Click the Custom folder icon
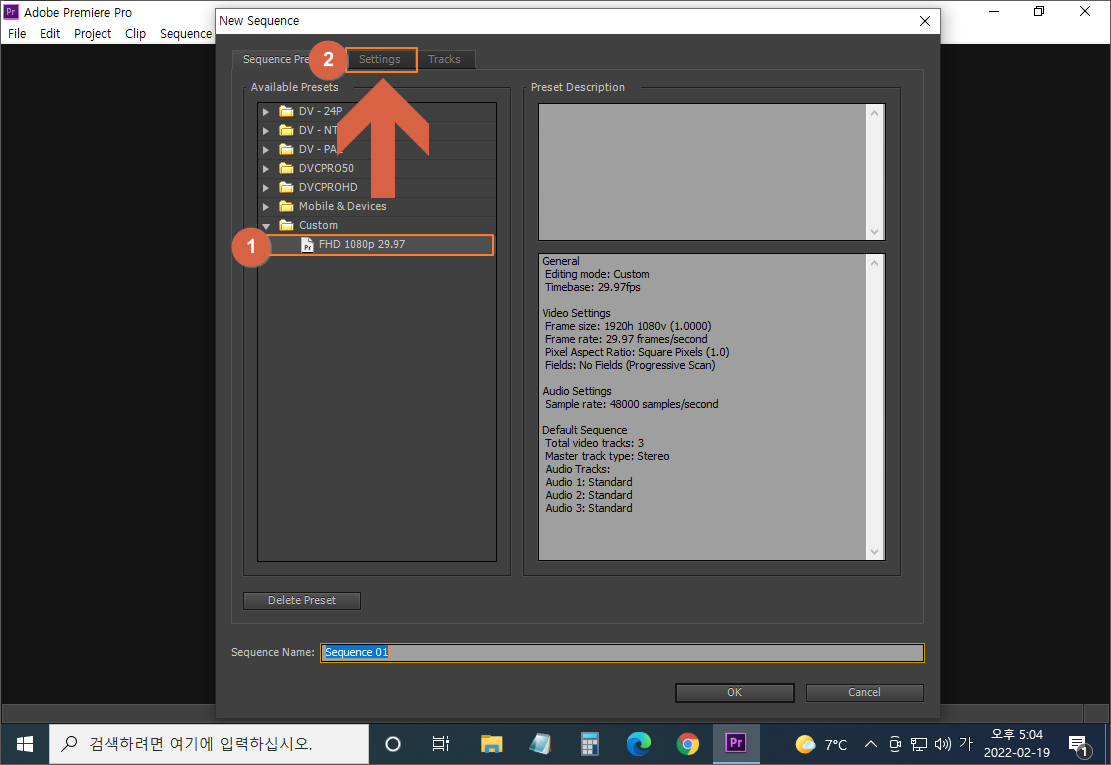 pos(286,225)
